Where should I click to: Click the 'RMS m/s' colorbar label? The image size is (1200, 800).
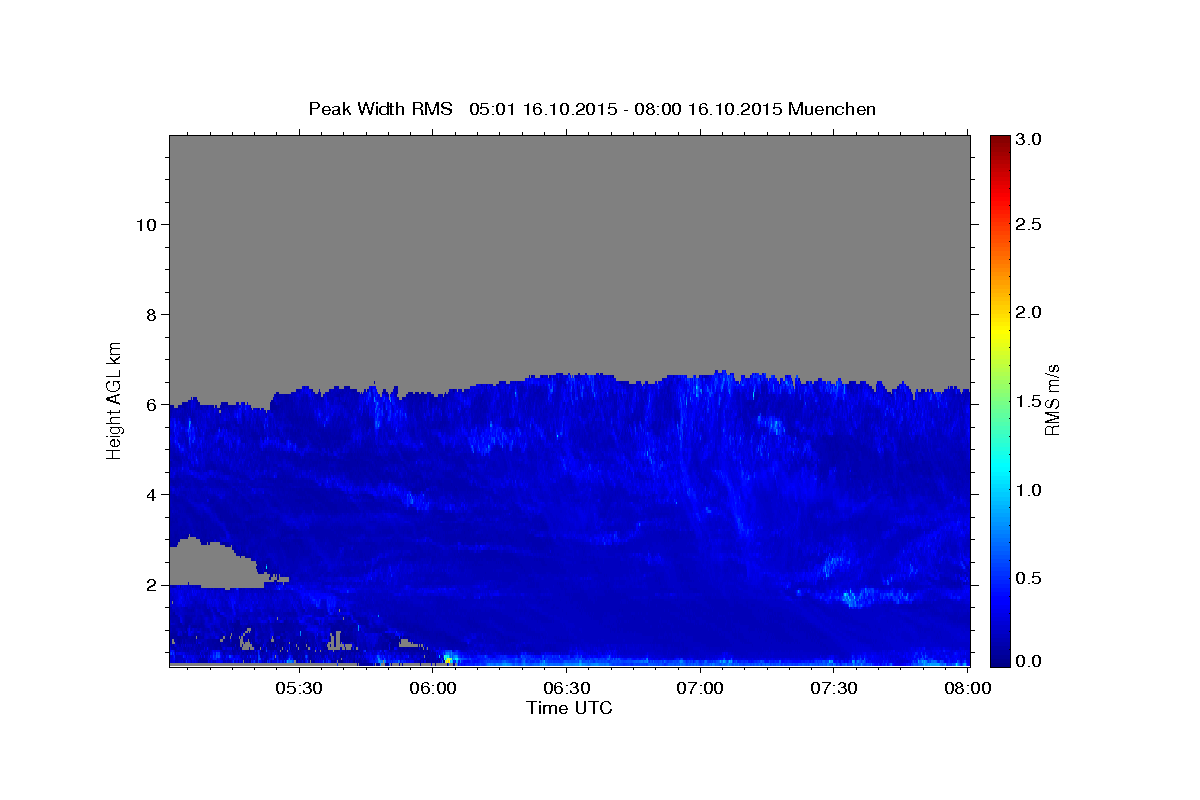click(x=1051, y=400)
